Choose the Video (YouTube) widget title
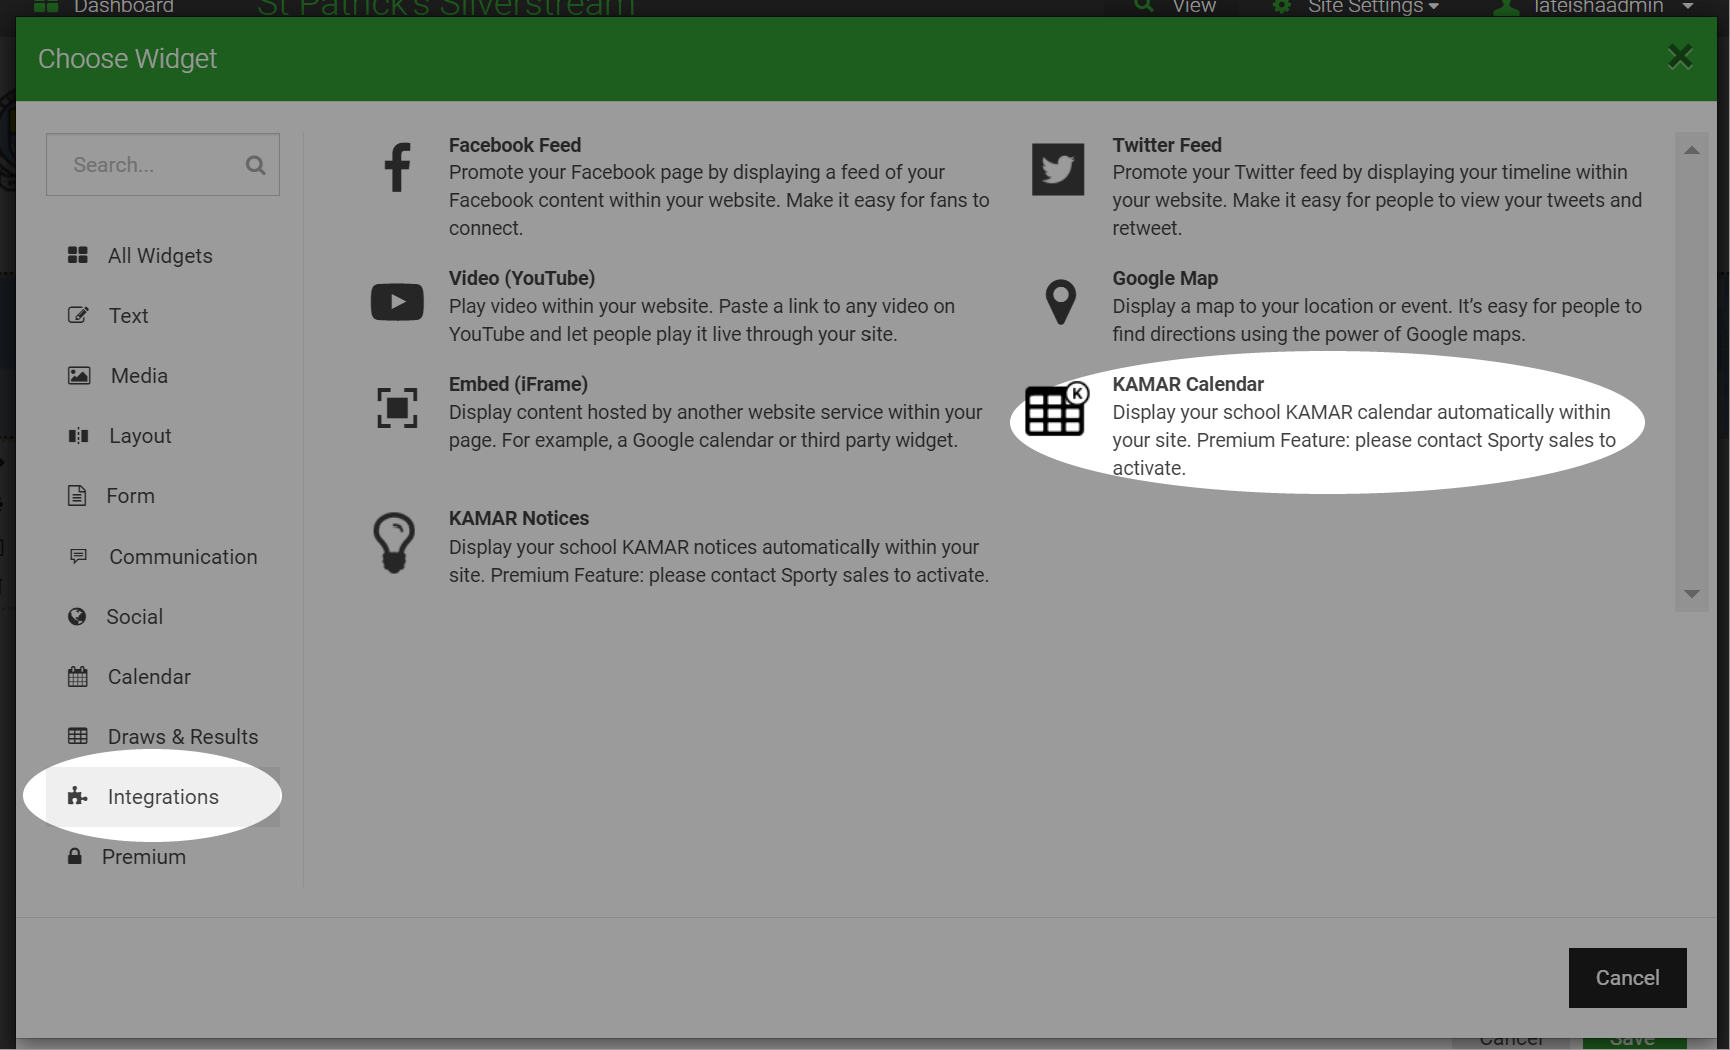This screenshot has width=1730, height=1050. (x=522, y=278)
